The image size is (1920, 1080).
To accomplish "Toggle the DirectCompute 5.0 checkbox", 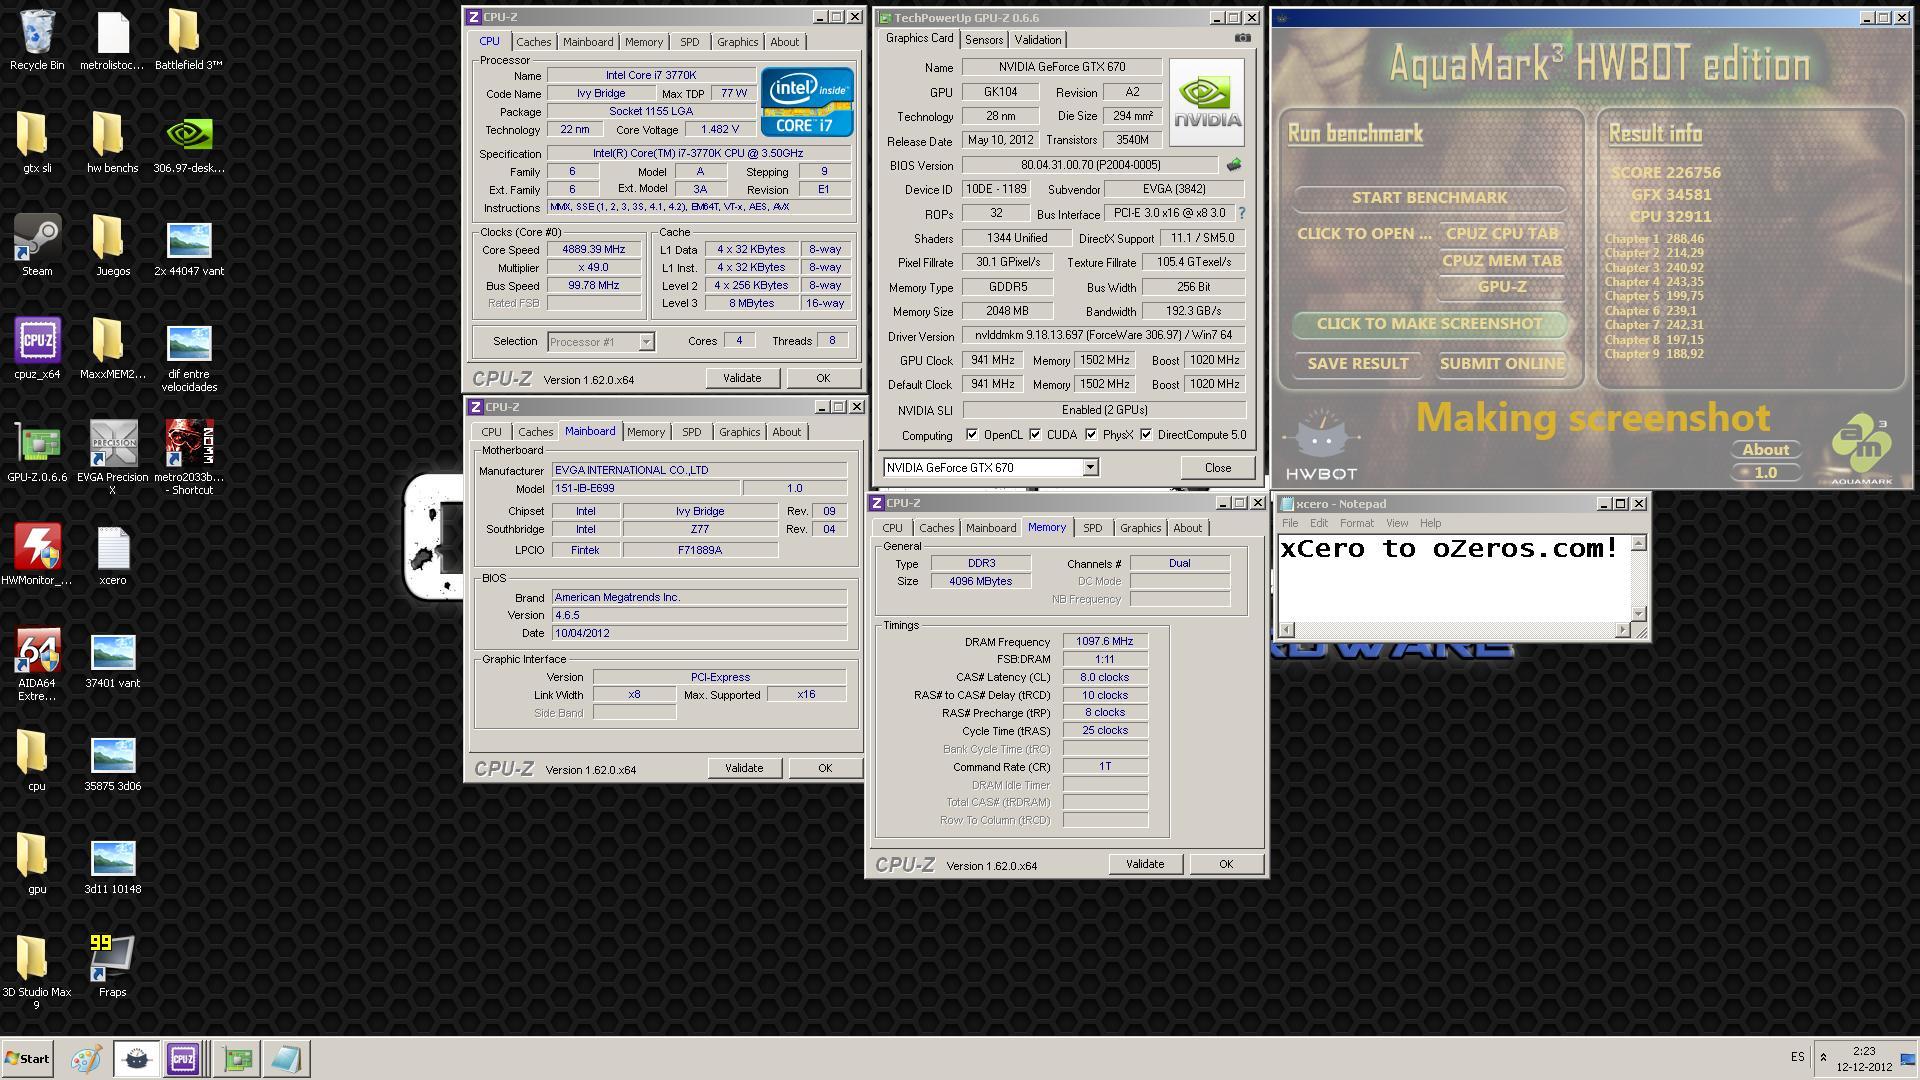I will [1146, 435].
